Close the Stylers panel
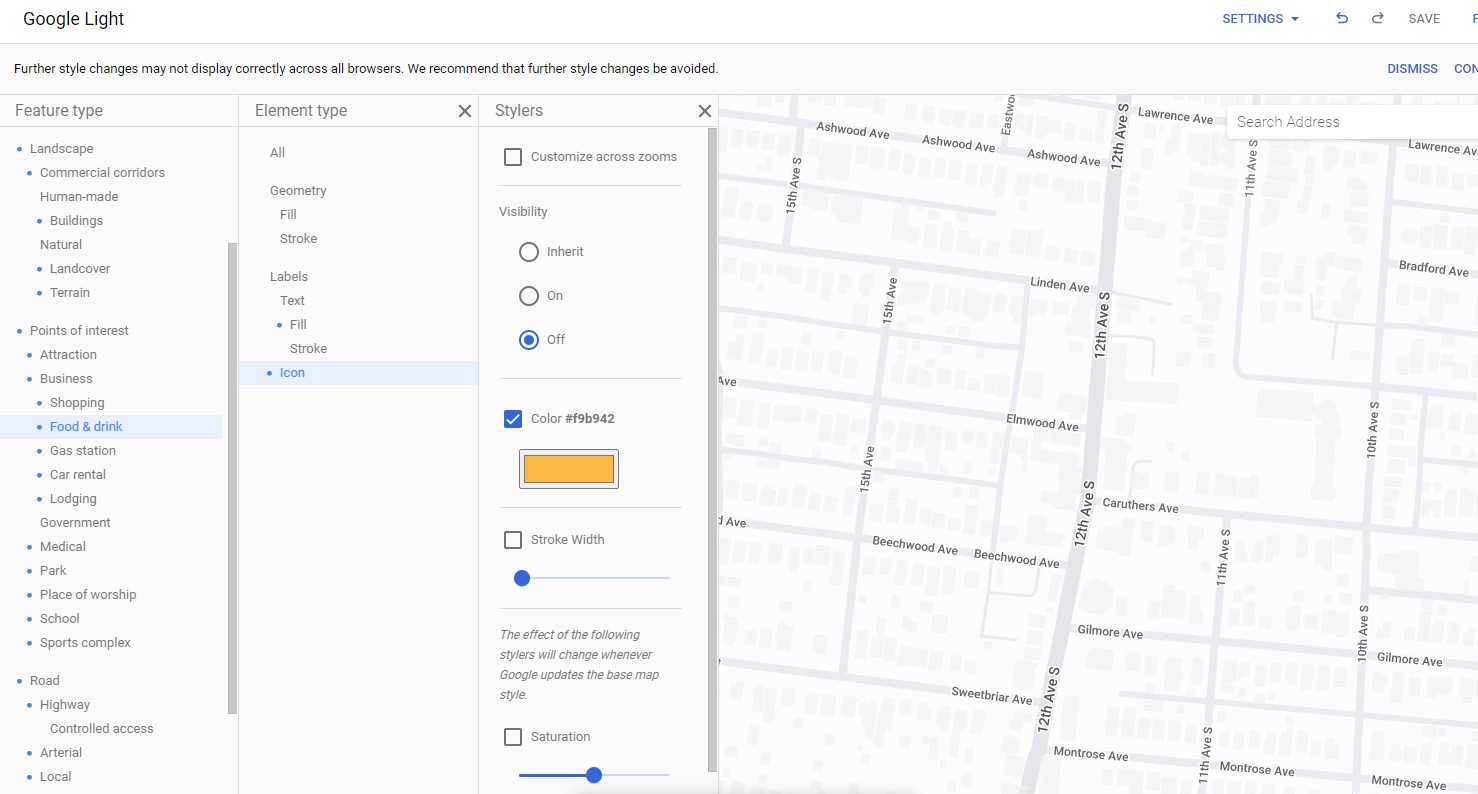This screenshot has width=1478, height=794. click(x=704, y=111)
